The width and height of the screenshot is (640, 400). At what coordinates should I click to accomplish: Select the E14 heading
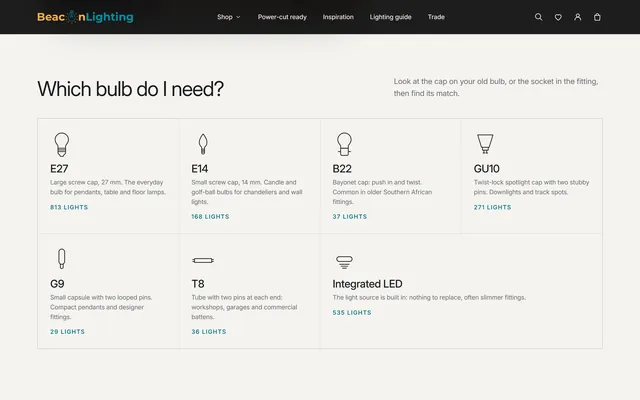click(x=200, y=169)
